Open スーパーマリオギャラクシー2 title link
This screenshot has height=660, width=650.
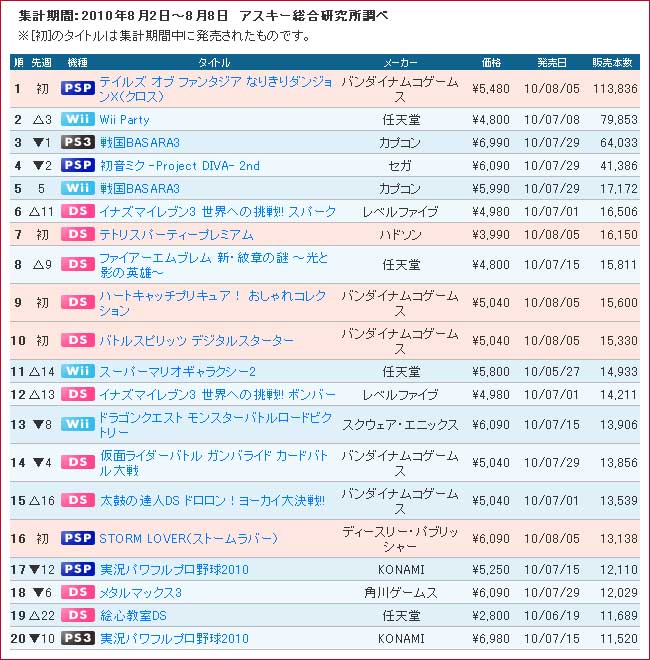pyautogui.click(x=178, y=372)
